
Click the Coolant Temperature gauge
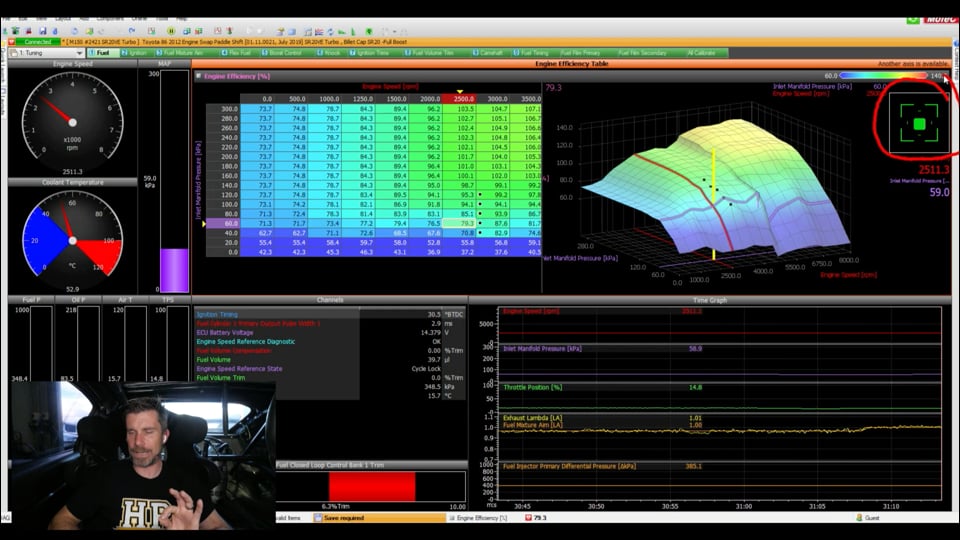click(72, 239)
